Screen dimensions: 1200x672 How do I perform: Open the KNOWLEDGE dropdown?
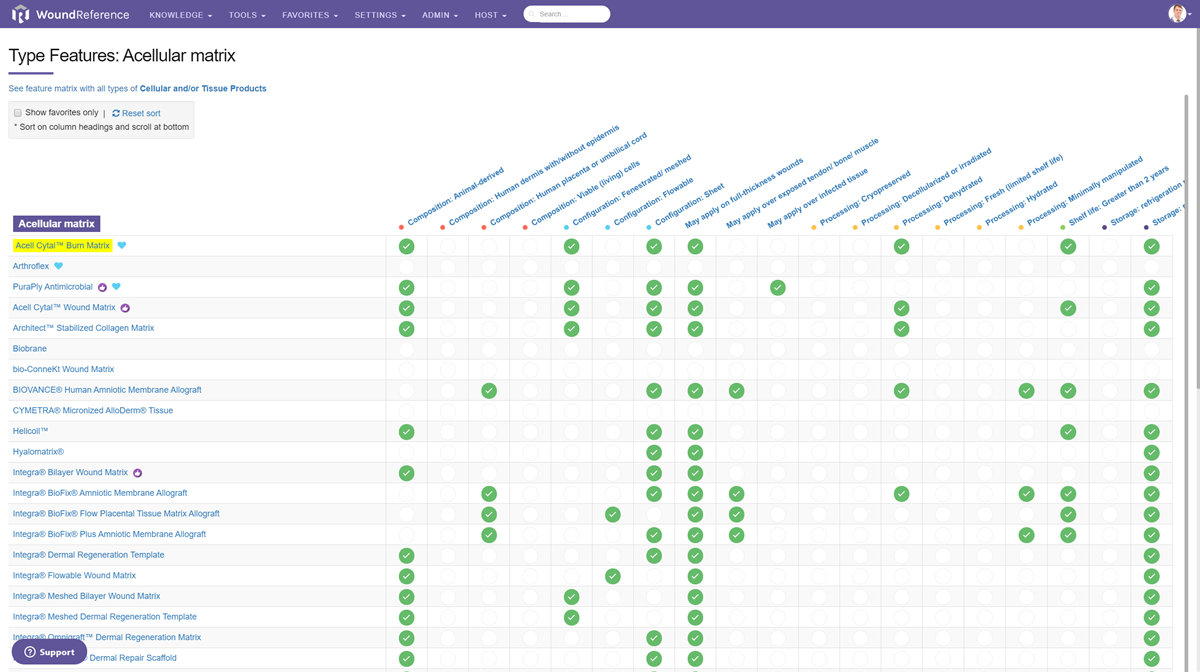[180, 15]
